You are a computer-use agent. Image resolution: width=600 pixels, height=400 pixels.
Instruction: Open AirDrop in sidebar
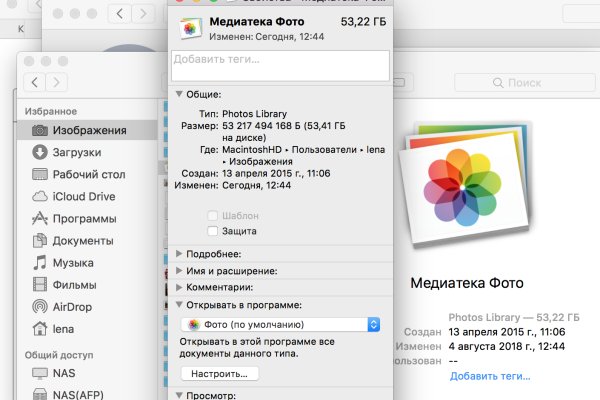pyautogui.click(x=75, y=306)
